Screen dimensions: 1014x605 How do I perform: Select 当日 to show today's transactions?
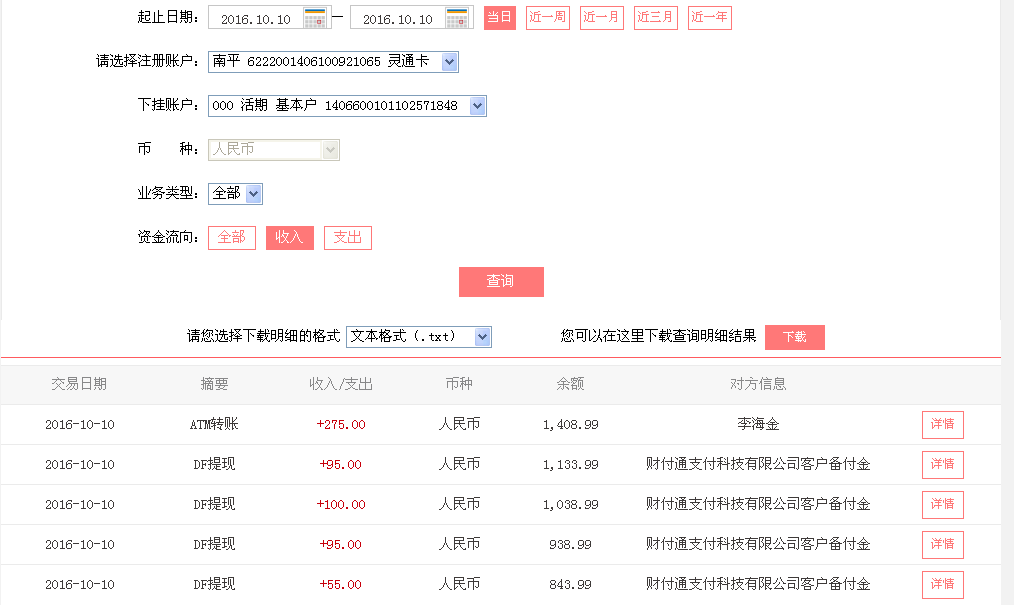coord(499,17)
